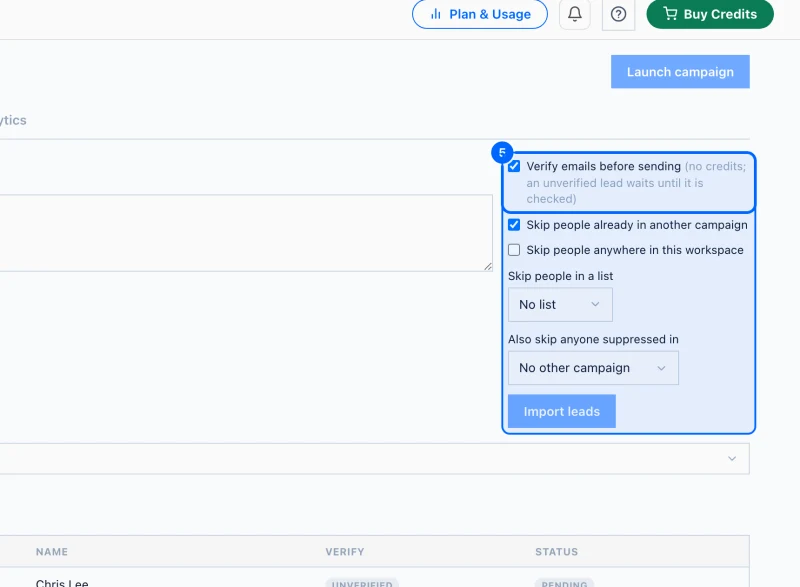The height and width of the screenshot is (587, 800).
Task: Click the Buy Credits button
Action: 710,14
